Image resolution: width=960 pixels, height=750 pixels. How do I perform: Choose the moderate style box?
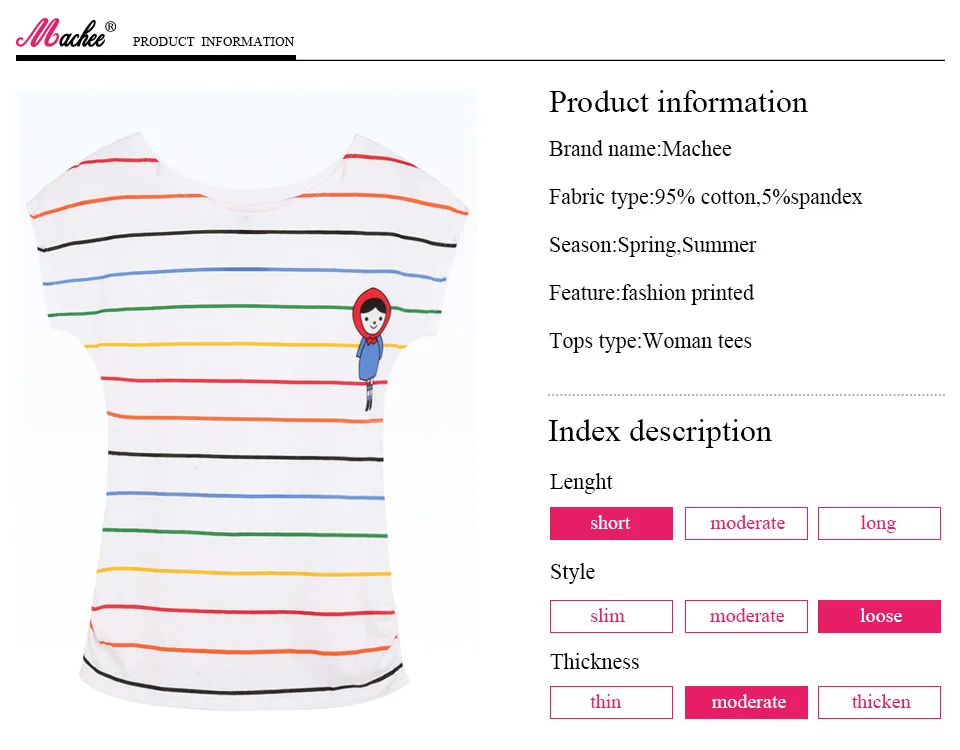click(x=746, y=616)
